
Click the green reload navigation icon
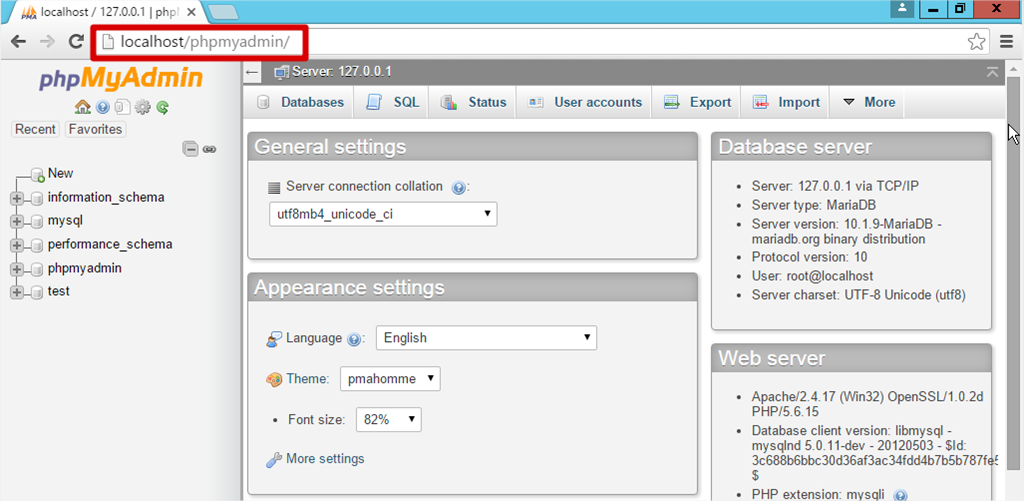162,107
